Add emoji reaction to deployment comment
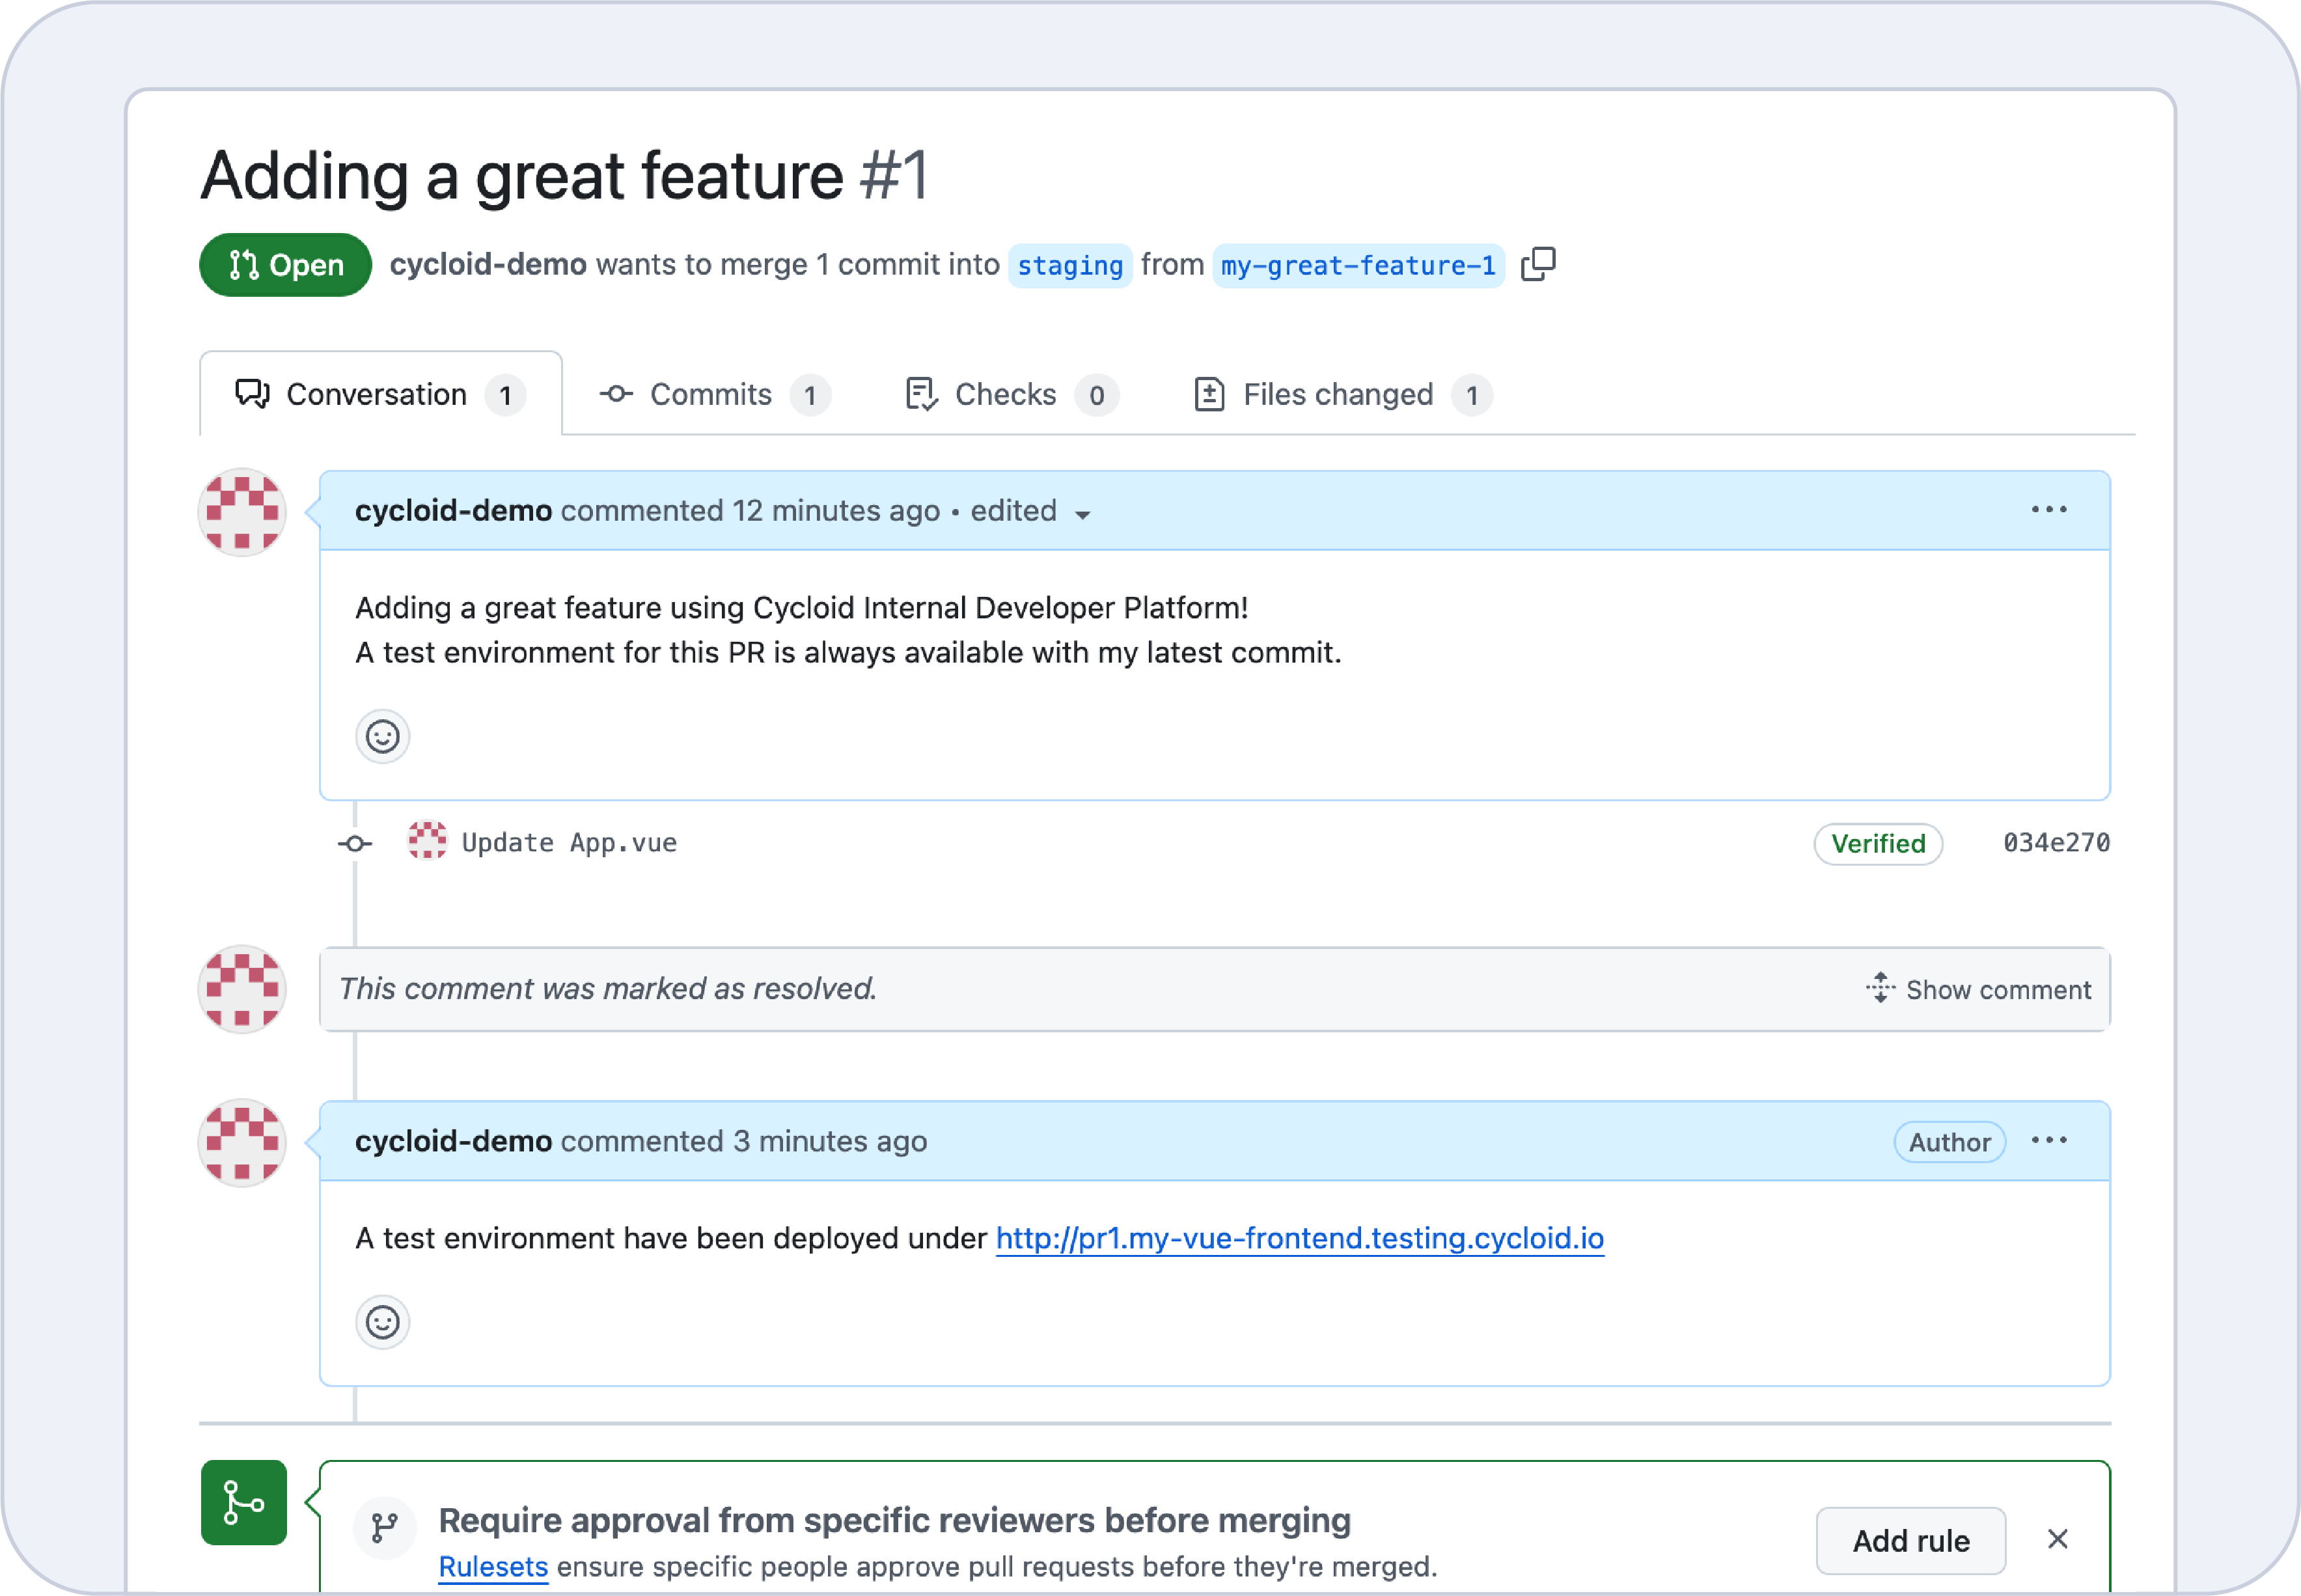Viewport: 2301px width, 1596px height. click(x=383, y=1323)
